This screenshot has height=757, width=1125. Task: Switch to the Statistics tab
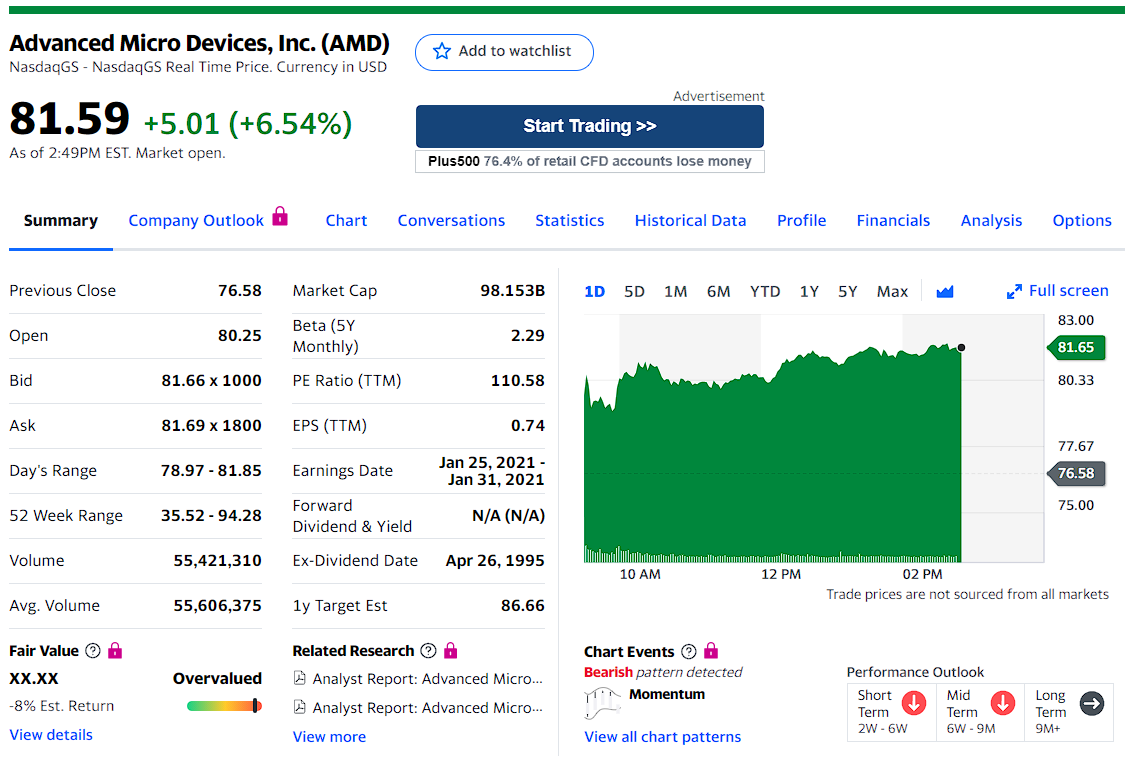[x=570, y=220]
